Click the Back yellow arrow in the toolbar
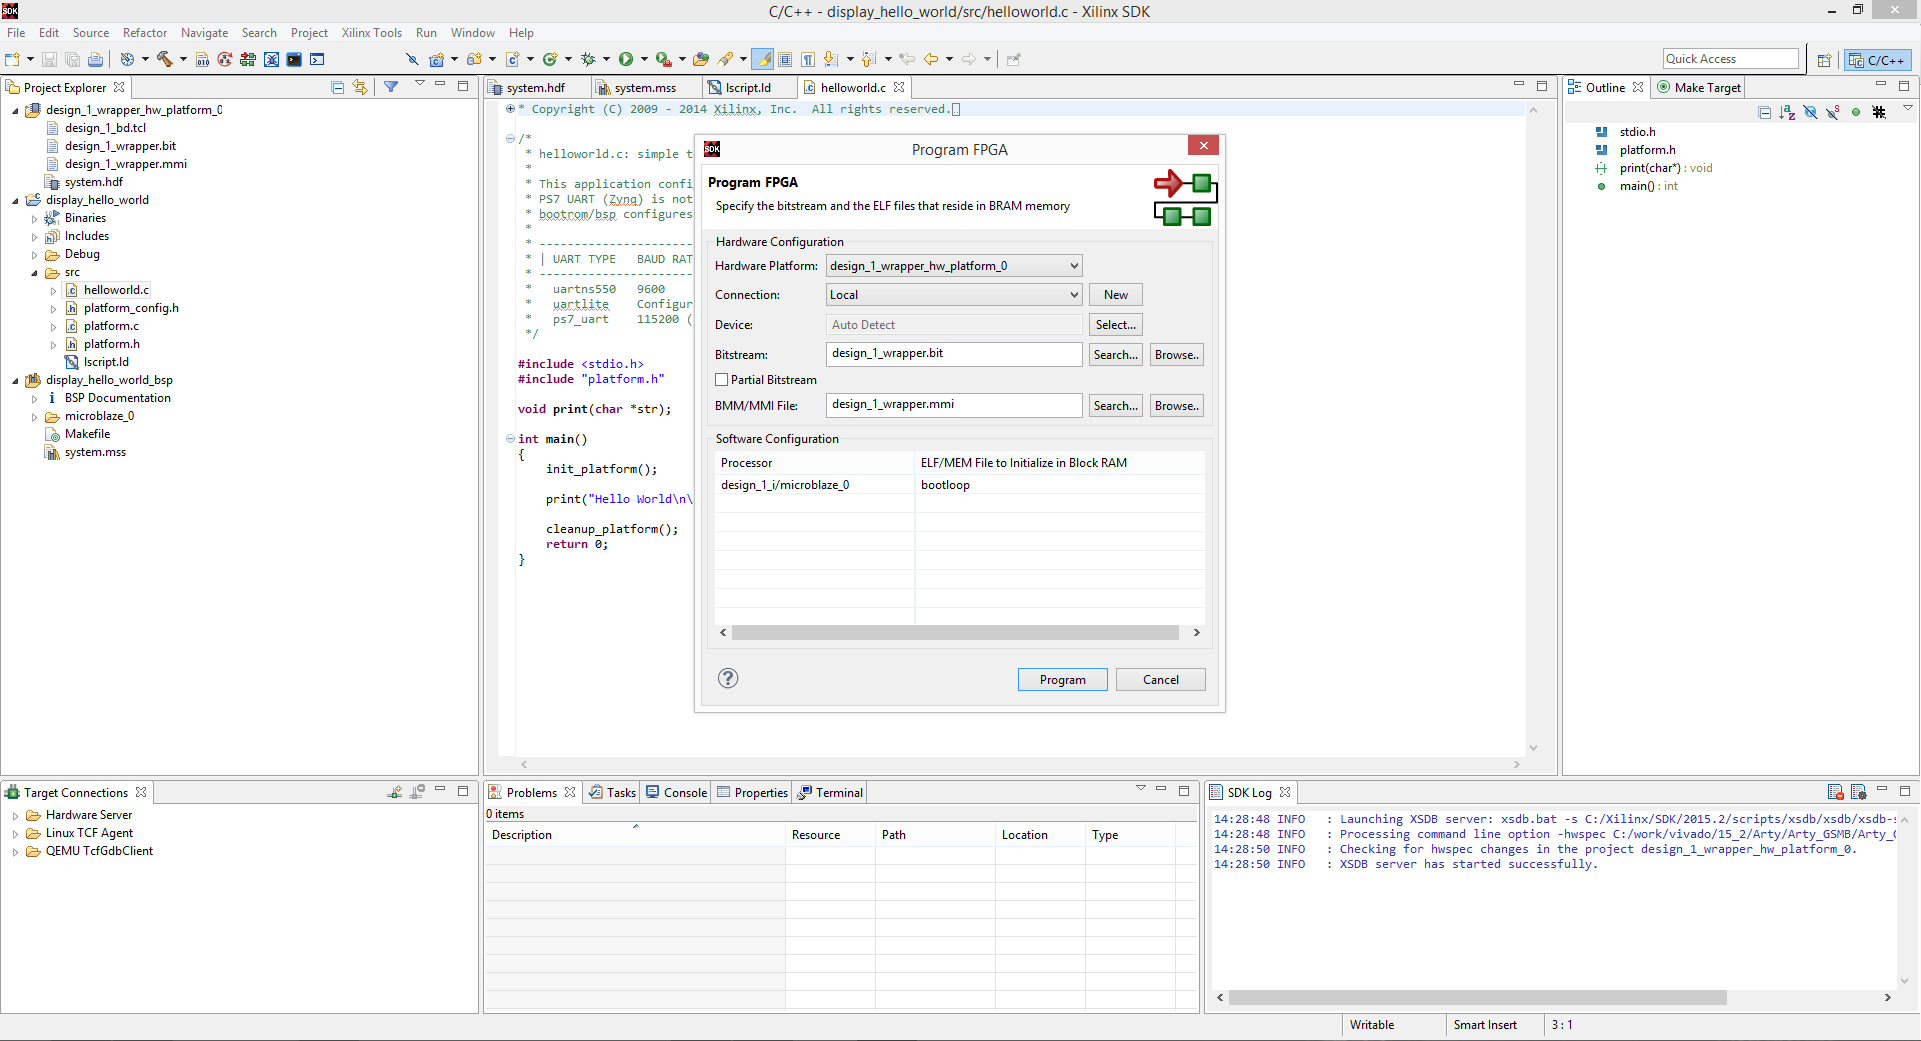The image size is (1921, 1041). 931,59
